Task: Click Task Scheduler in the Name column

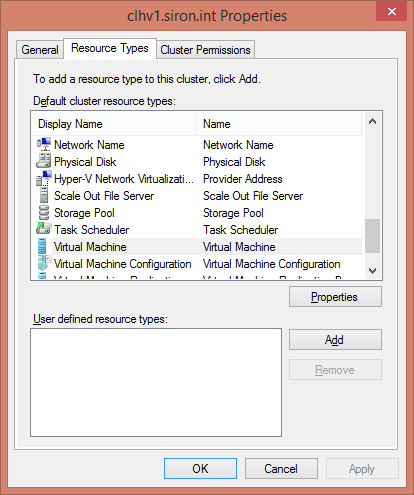Action: click(x=241, y=230)
